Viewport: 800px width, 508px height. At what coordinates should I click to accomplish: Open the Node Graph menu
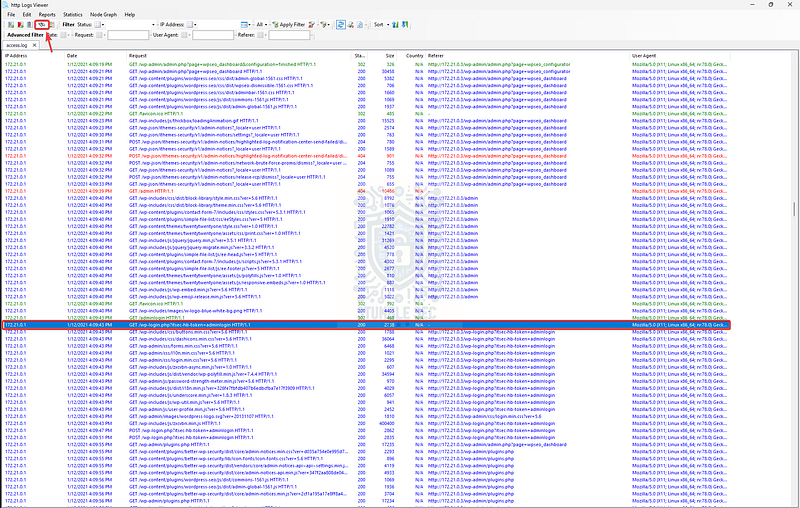pos(104,15)
